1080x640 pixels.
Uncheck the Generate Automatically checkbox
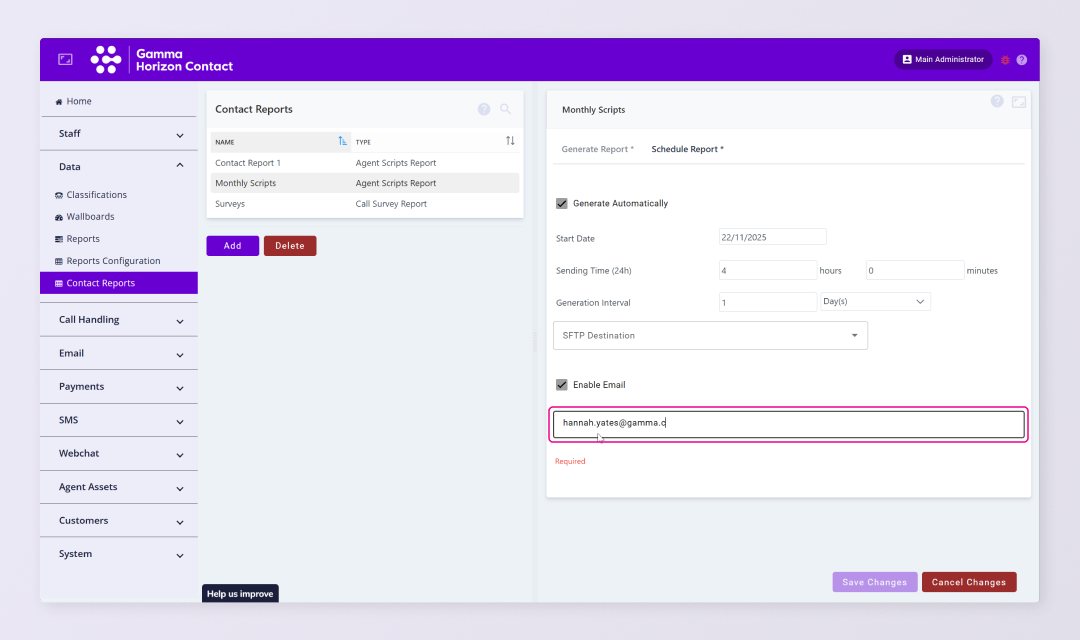pos(562,203)
